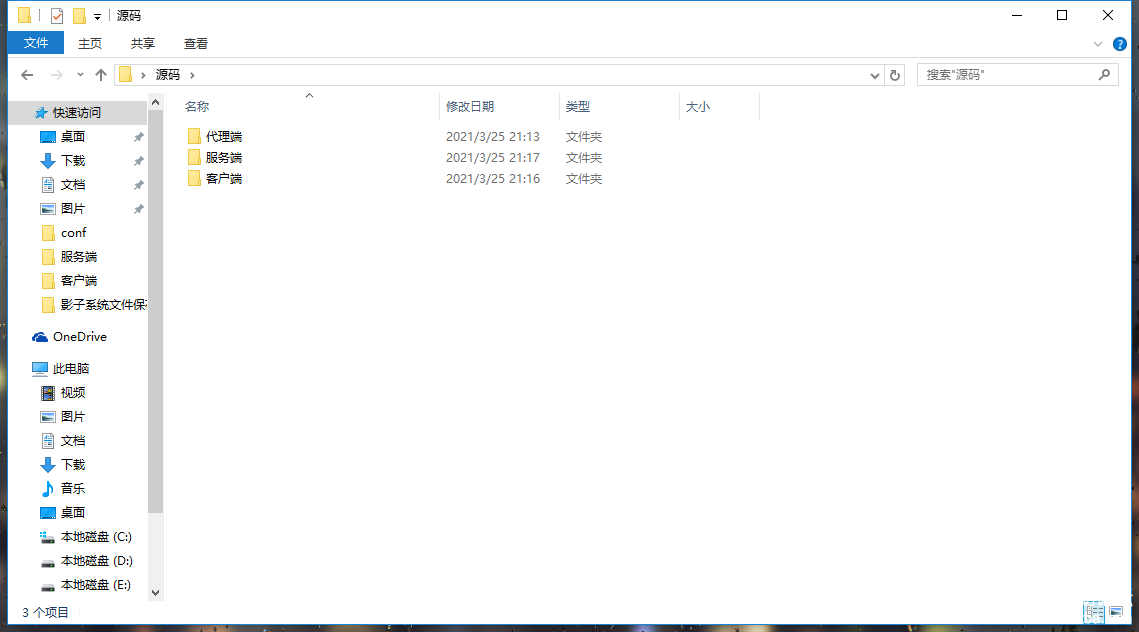The width and height of the screenshot is (1139, 632).
Task: Open 文档 under 此电脑
Action: point(62,441)
